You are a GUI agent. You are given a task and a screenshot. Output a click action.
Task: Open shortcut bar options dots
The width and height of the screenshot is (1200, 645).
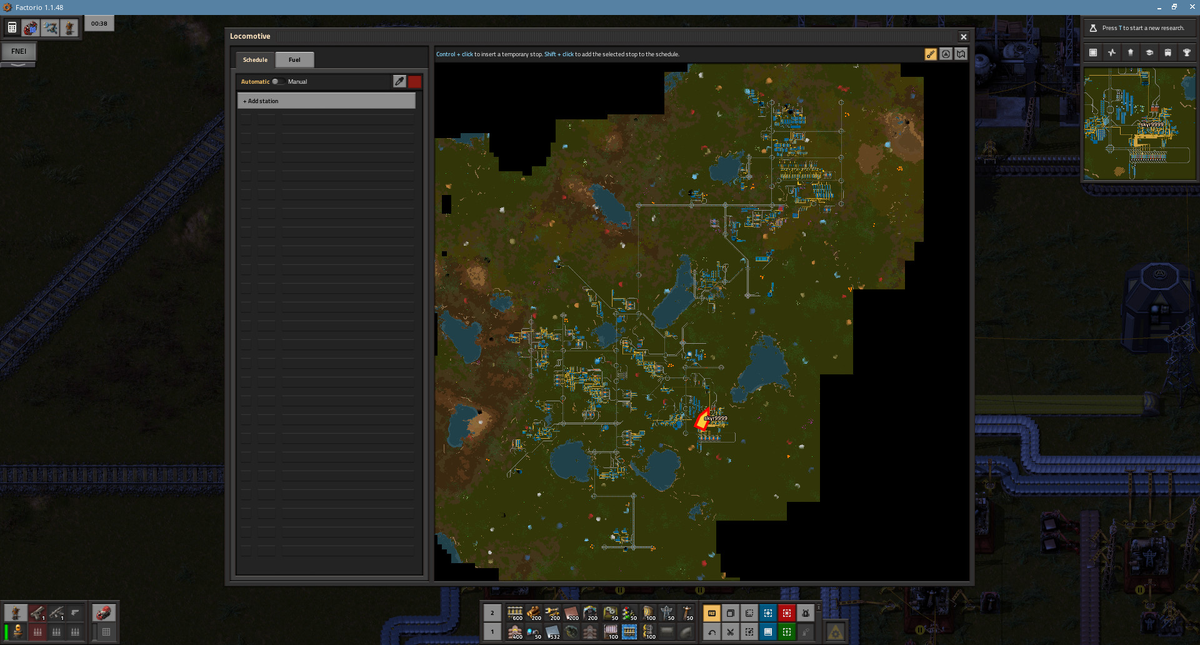[x=818, y=606]
